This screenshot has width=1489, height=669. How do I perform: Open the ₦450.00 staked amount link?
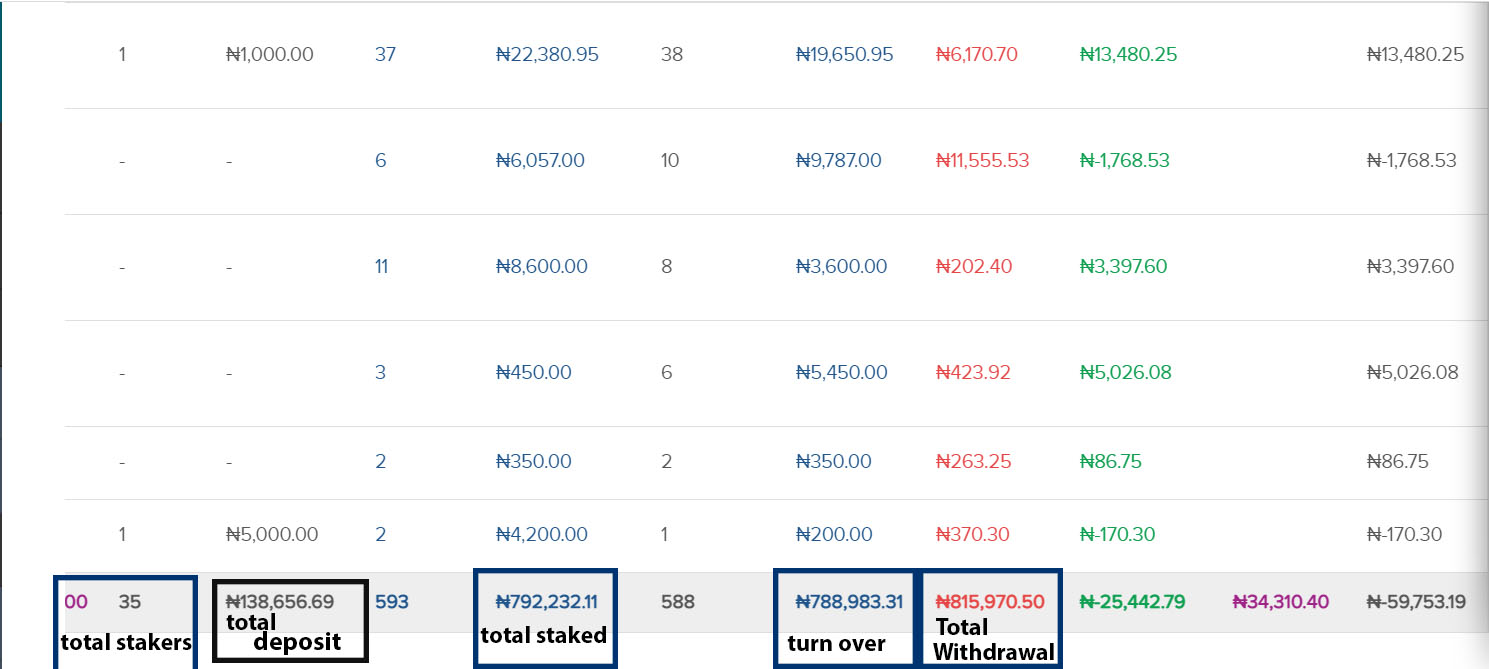(x=534, y=373)
